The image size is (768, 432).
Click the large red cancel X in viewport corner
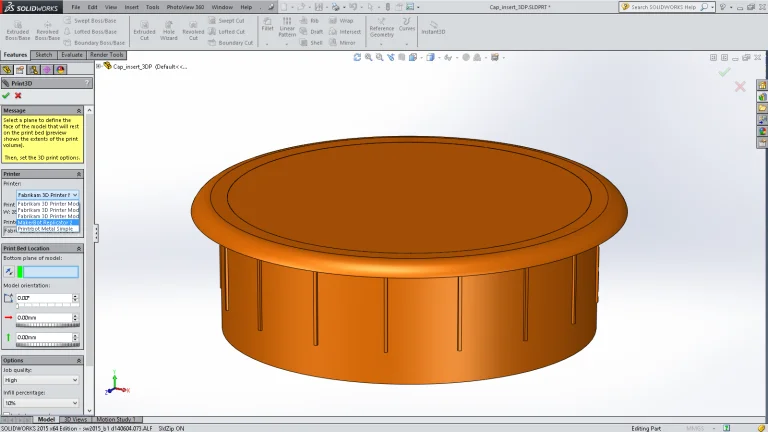click(x=740, y=87)
